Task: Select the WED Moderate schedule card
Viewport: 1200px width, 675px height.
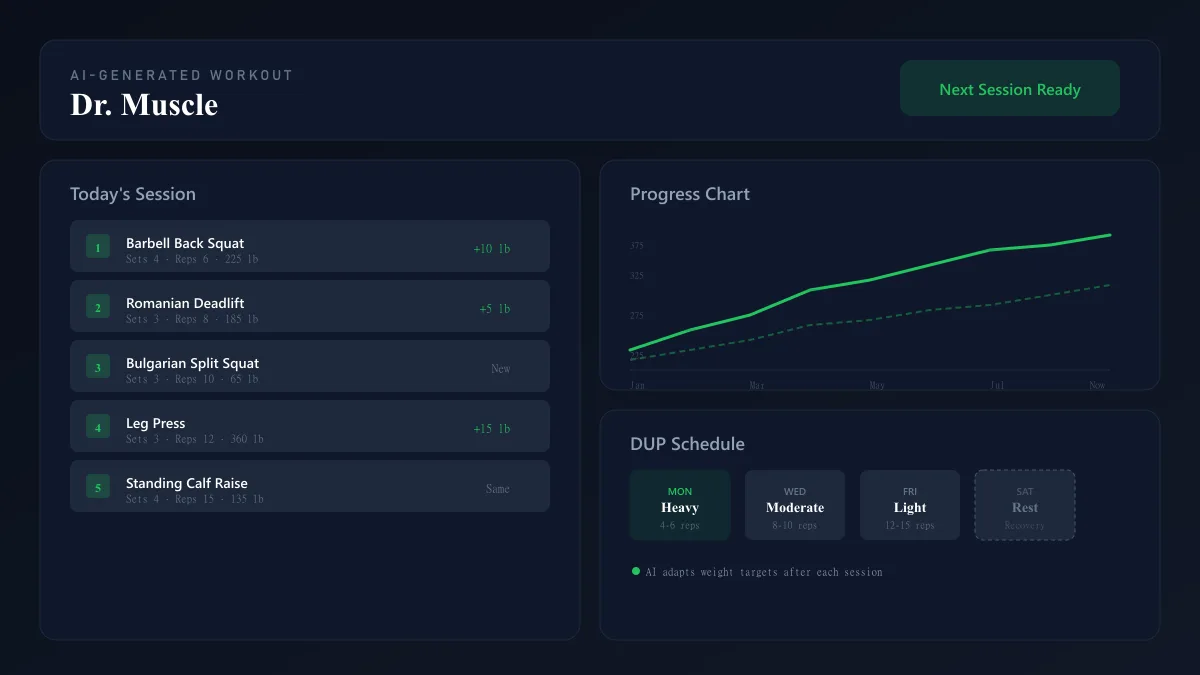Action: tap(795, 505)
